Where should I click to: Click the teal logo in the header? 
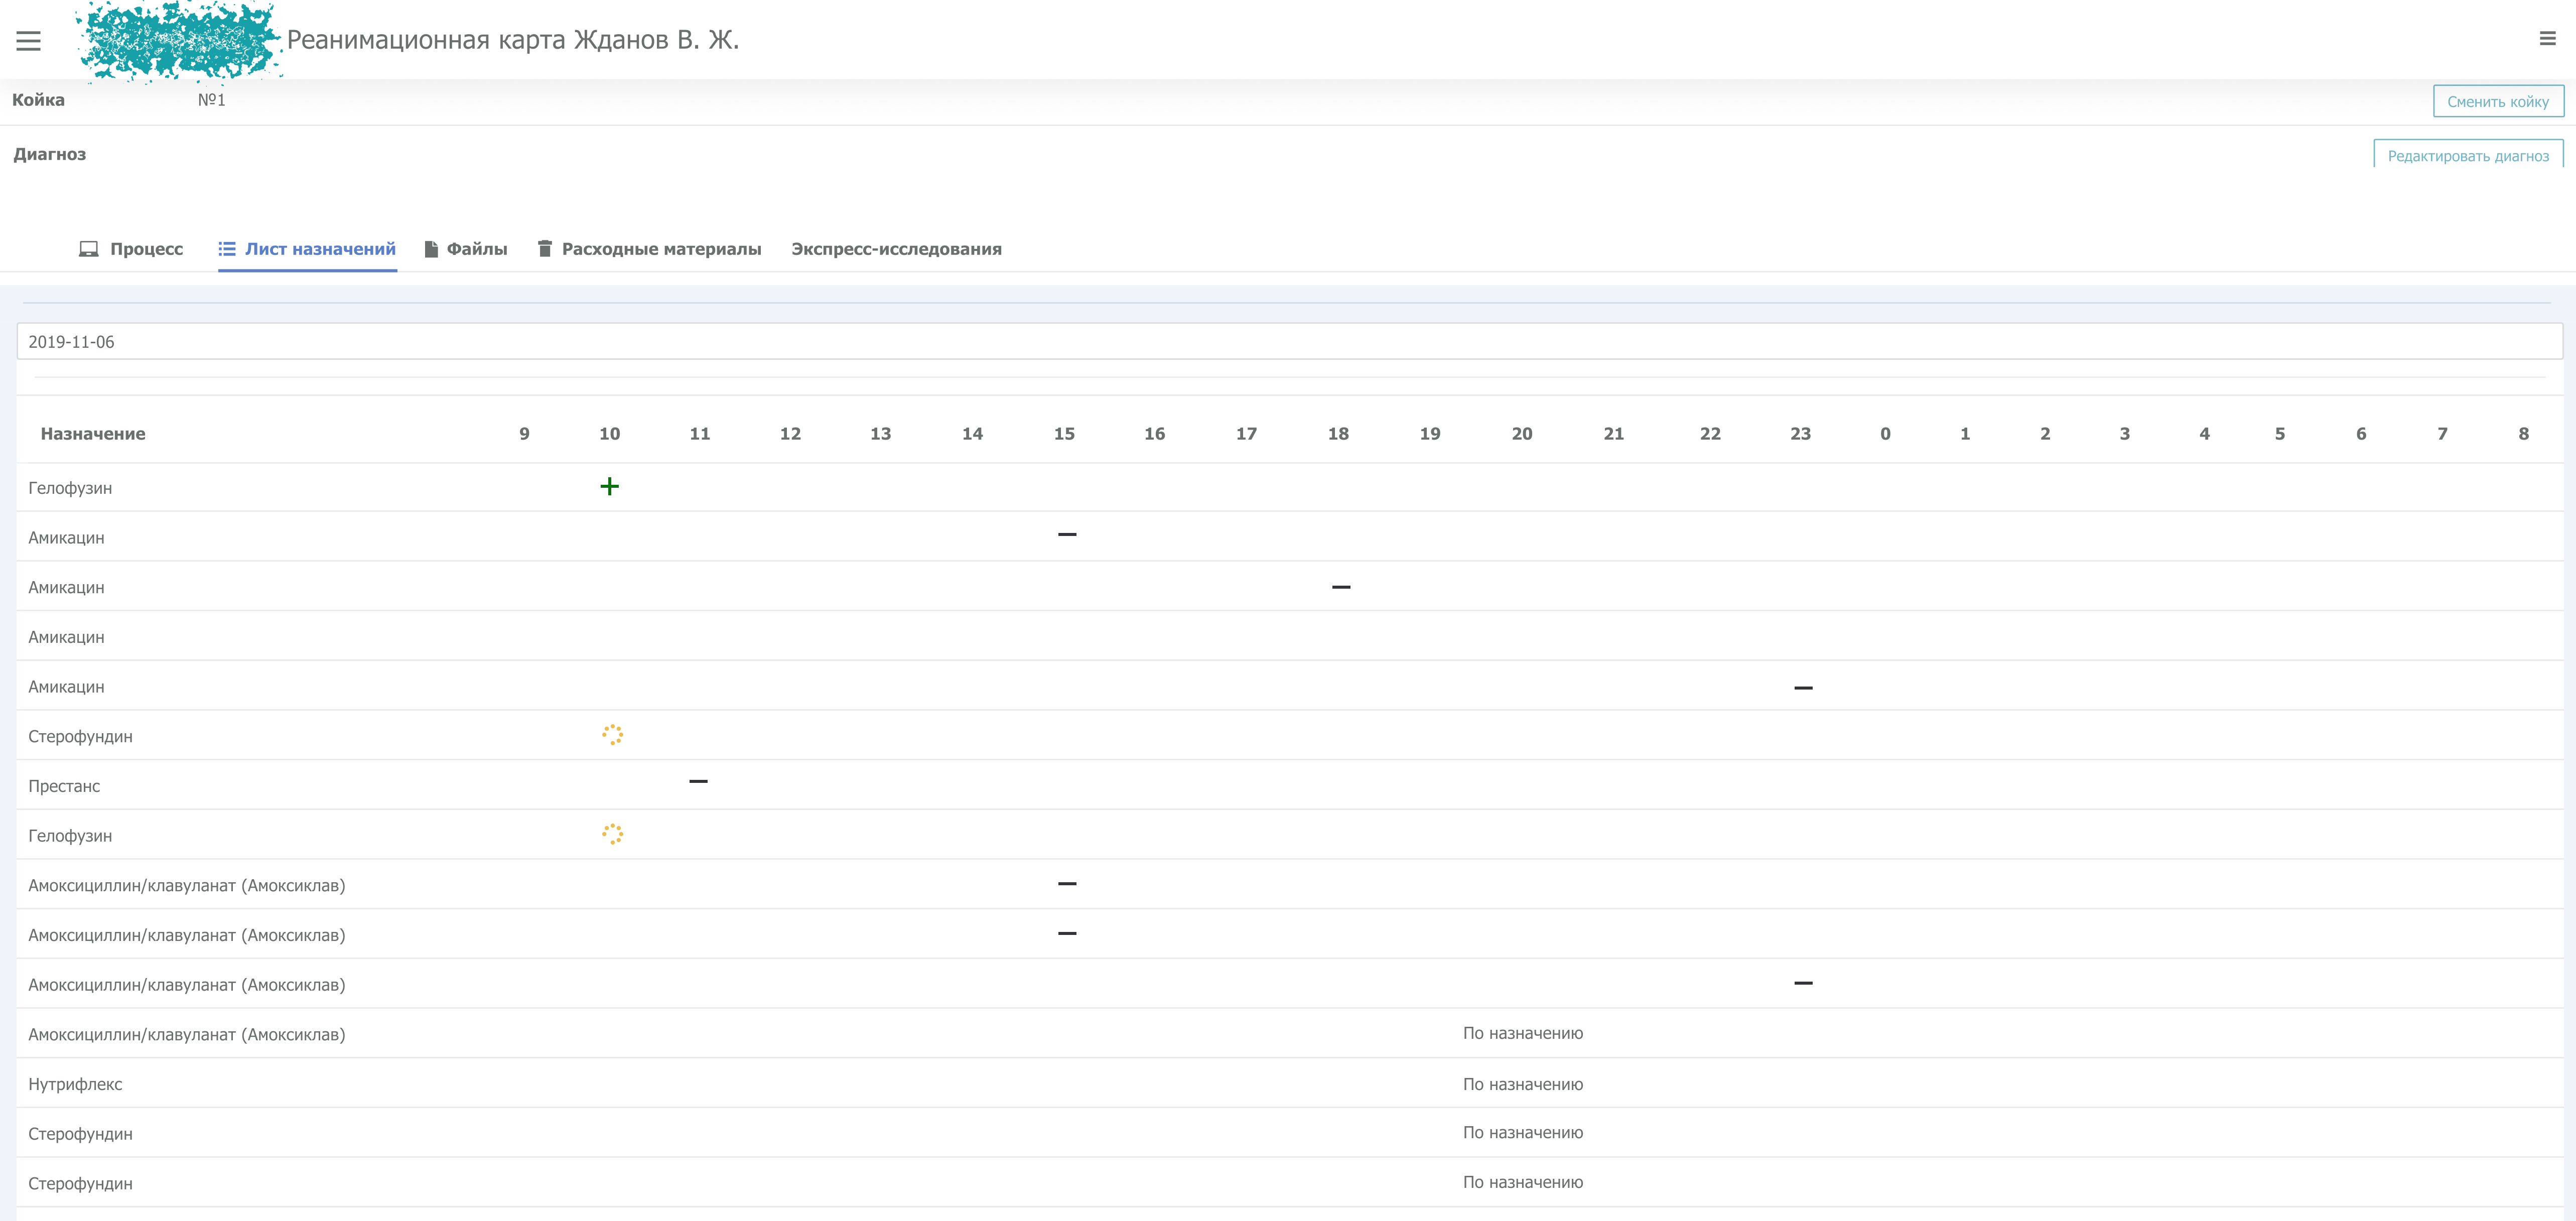pyautogui.click(x=178, y=41)
